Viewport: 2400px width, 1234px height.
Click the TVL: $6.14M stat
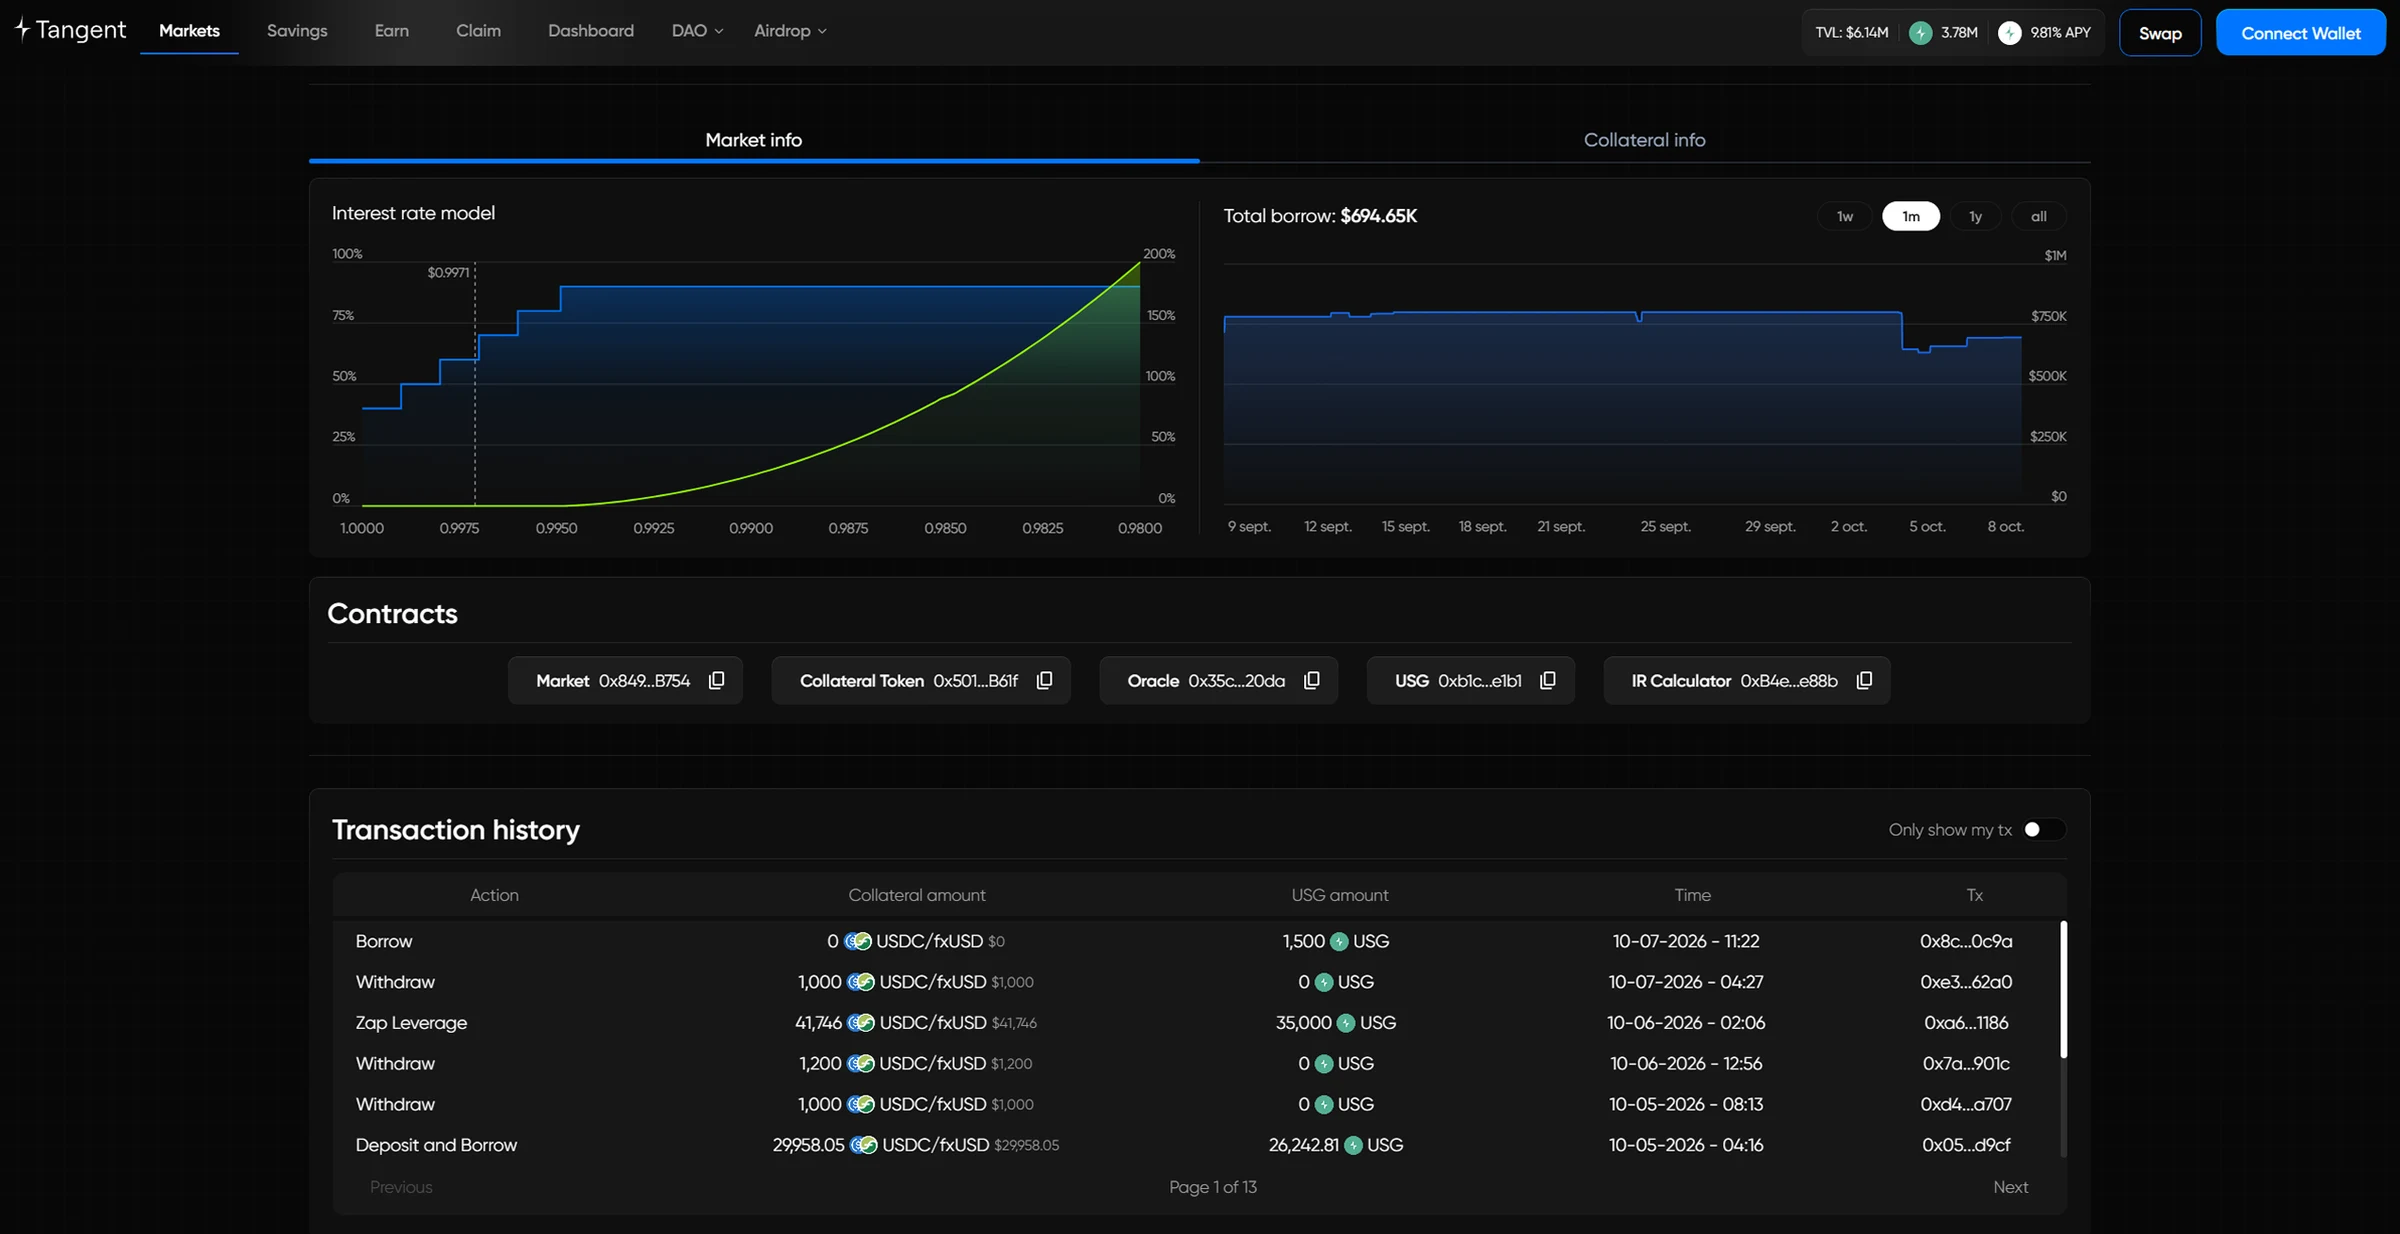(1852, 33)
